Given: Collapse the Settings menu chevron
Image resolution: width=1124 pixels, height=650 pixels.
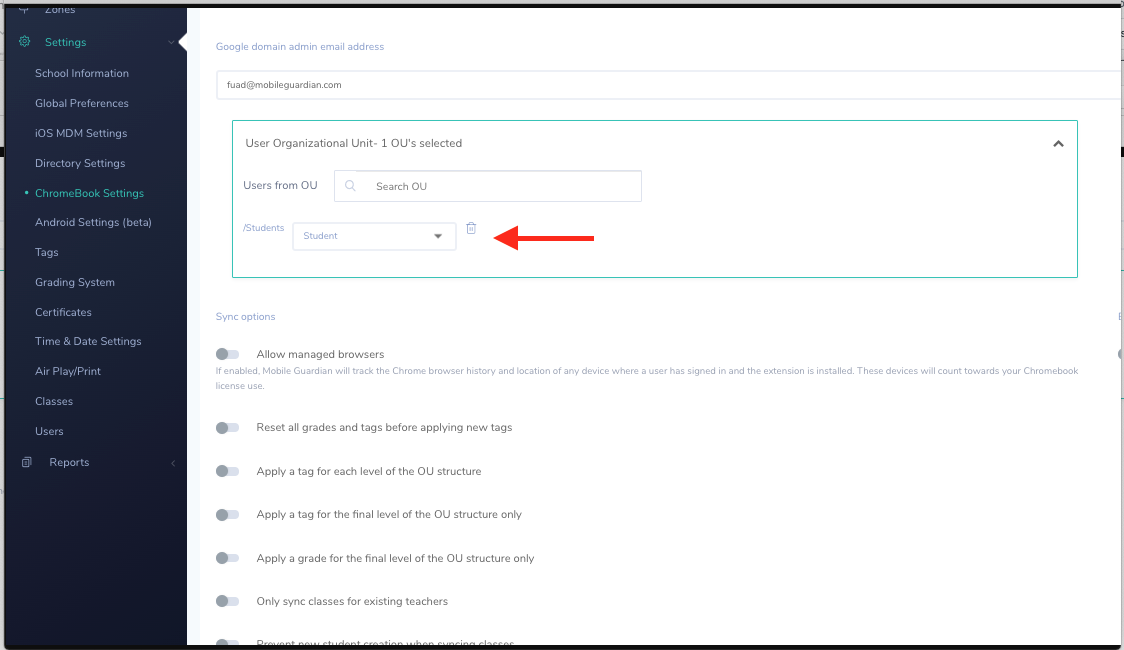Looking at the screenshot, I should (x=171, y=42).
